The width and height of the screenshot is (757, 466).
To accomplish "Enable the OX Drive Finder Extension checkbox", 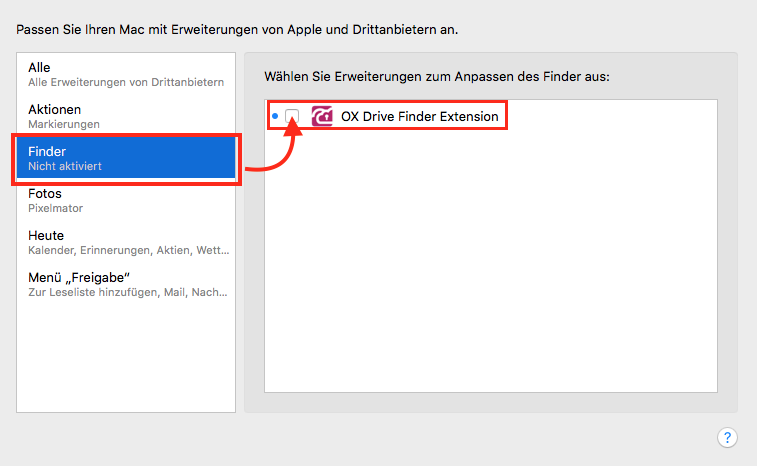I will pyautogui.click(x=292, y=116).
